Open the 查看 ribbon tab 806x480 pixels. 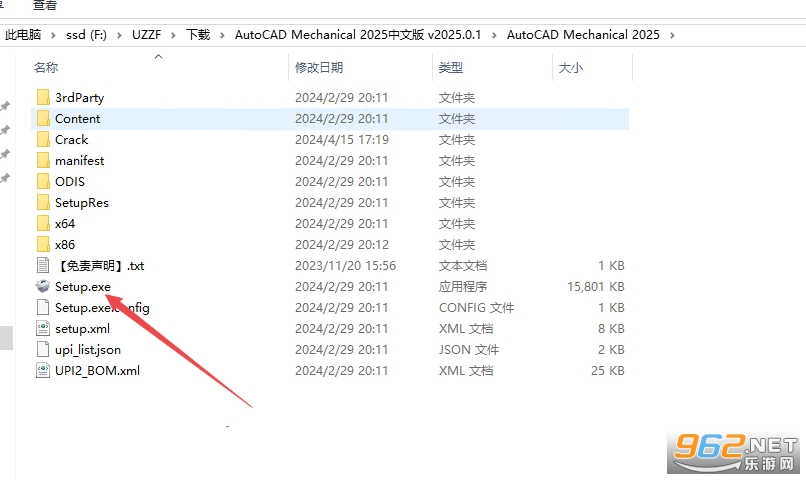(x=45, y=5)
